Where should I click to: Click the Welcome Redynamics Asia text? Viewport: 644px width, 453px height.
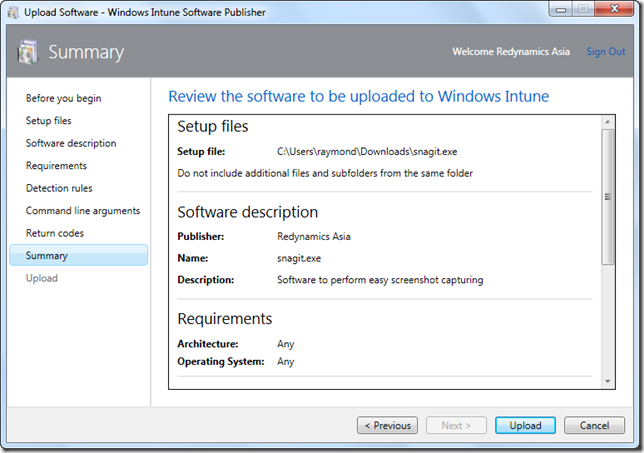point(511,51)
